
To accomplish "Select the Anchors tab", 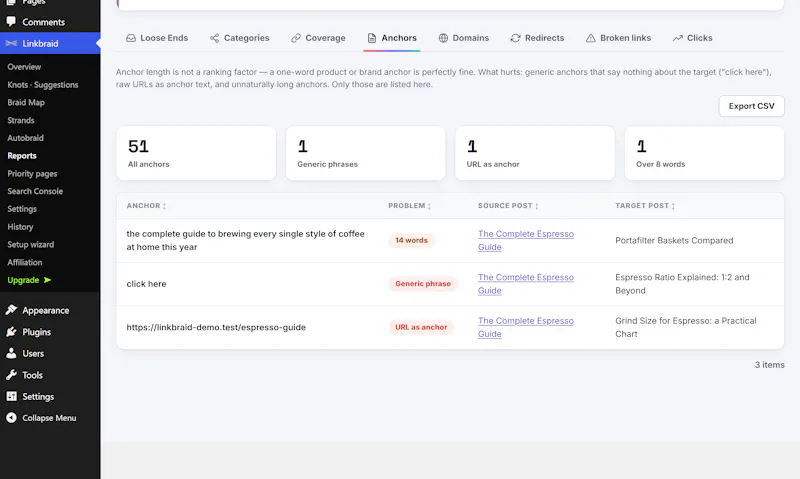I will click(x=392, y=38).
